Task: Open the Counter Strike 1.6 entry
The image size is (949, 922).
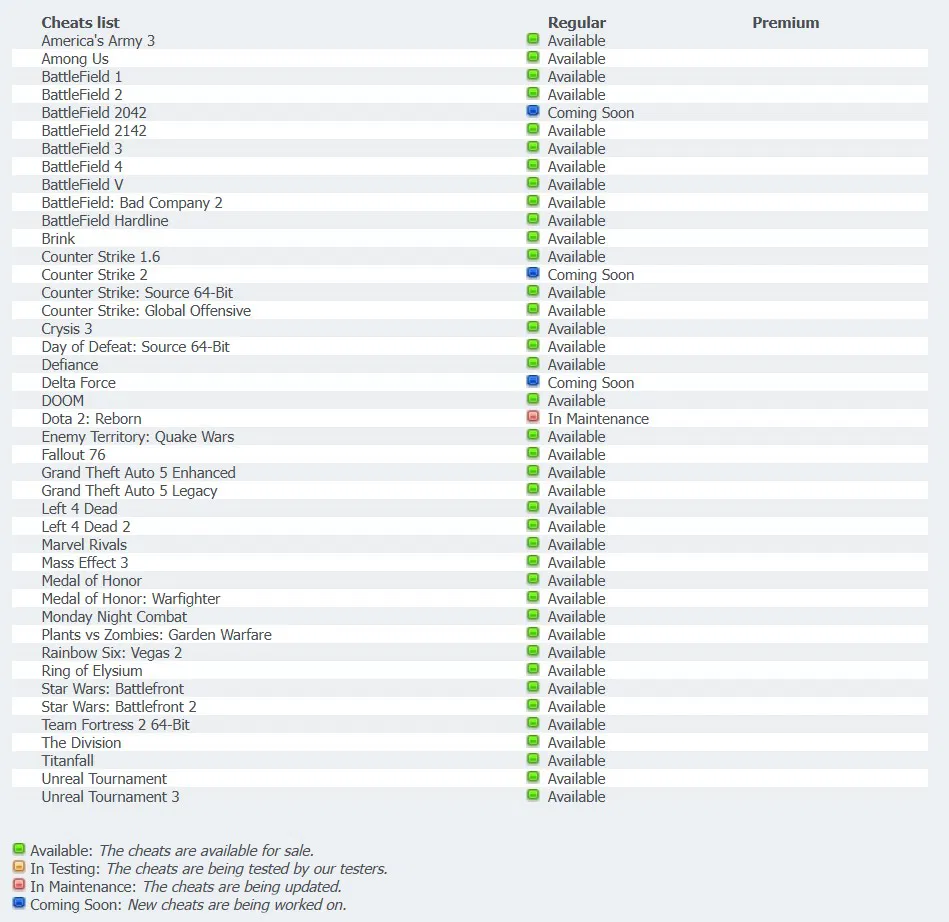Action: click(x=100, y=257)
